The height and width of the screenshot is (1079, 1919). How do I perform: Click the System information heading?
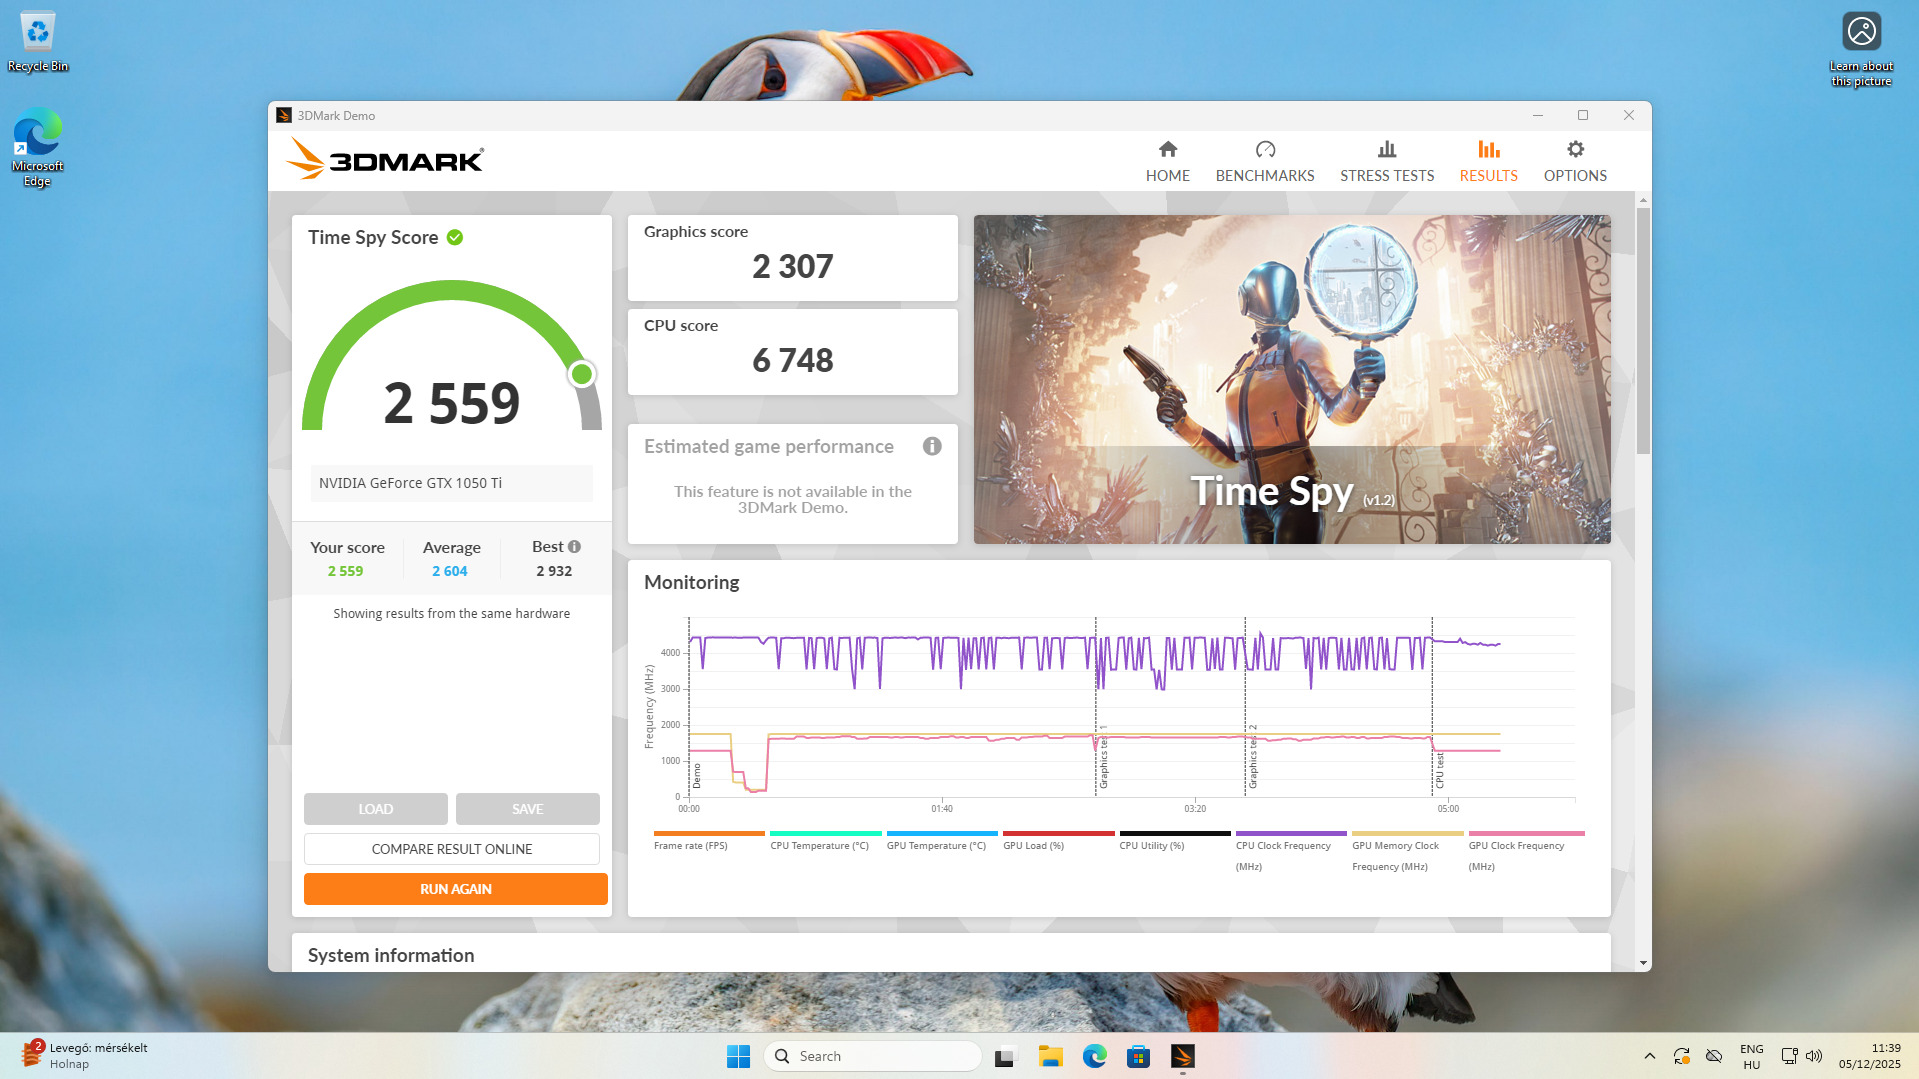(x=391, y=955)
